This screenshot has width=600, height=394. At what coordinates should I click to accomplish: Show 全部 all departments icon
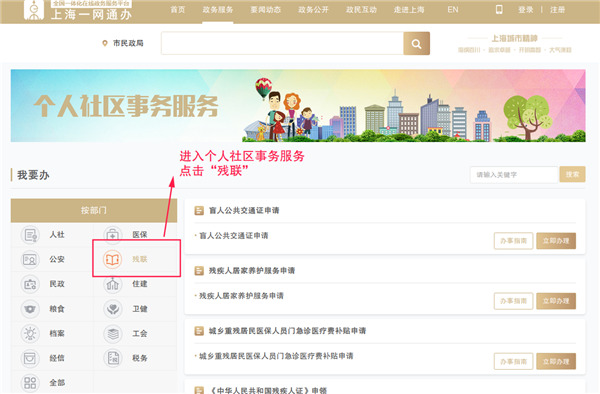point(30,383)
